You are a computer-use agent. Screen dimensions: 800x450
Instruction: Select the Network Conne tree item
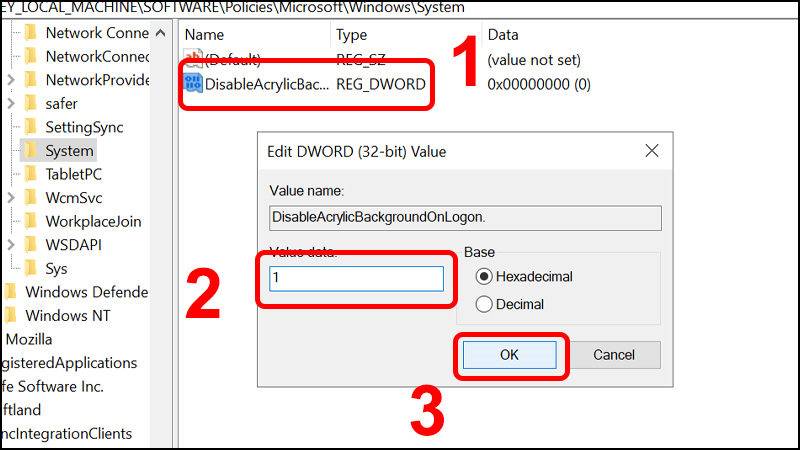tap(97, 33)
